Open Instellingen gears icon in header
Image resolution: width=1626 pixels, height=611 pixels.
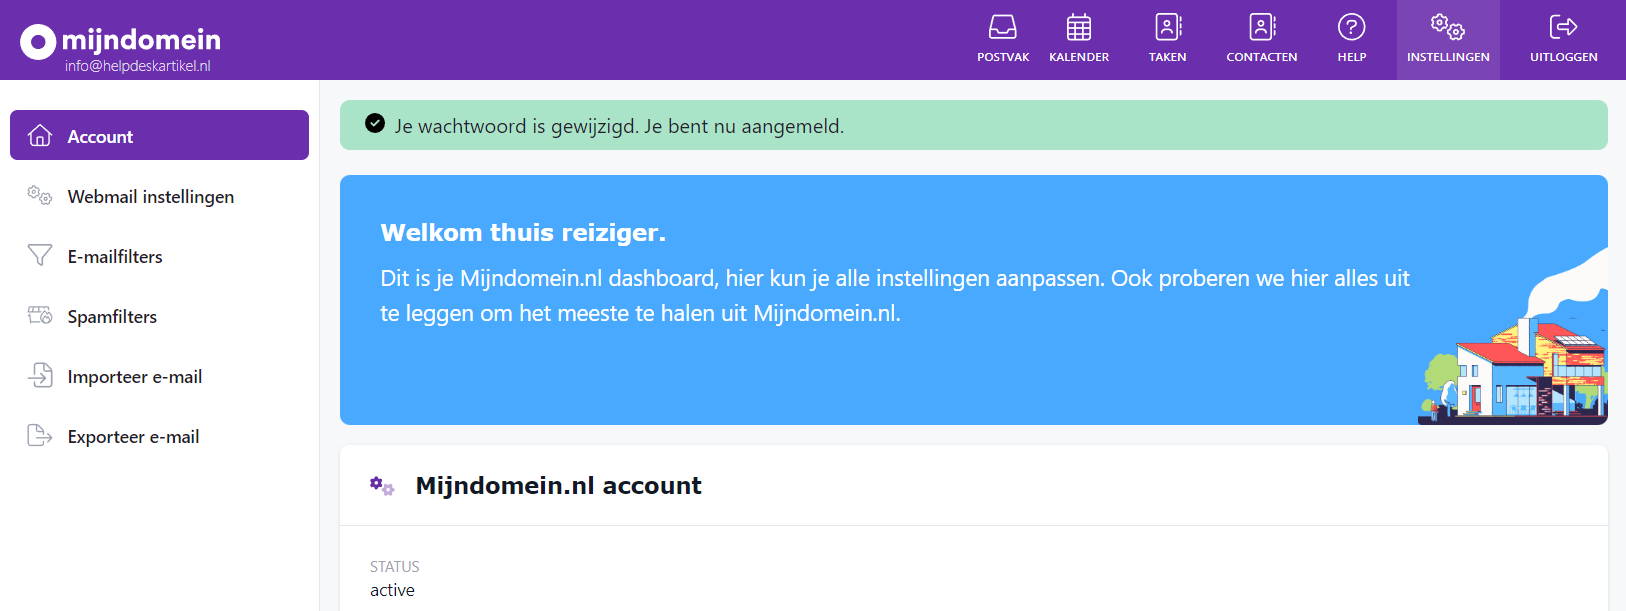click(1447, 28)
